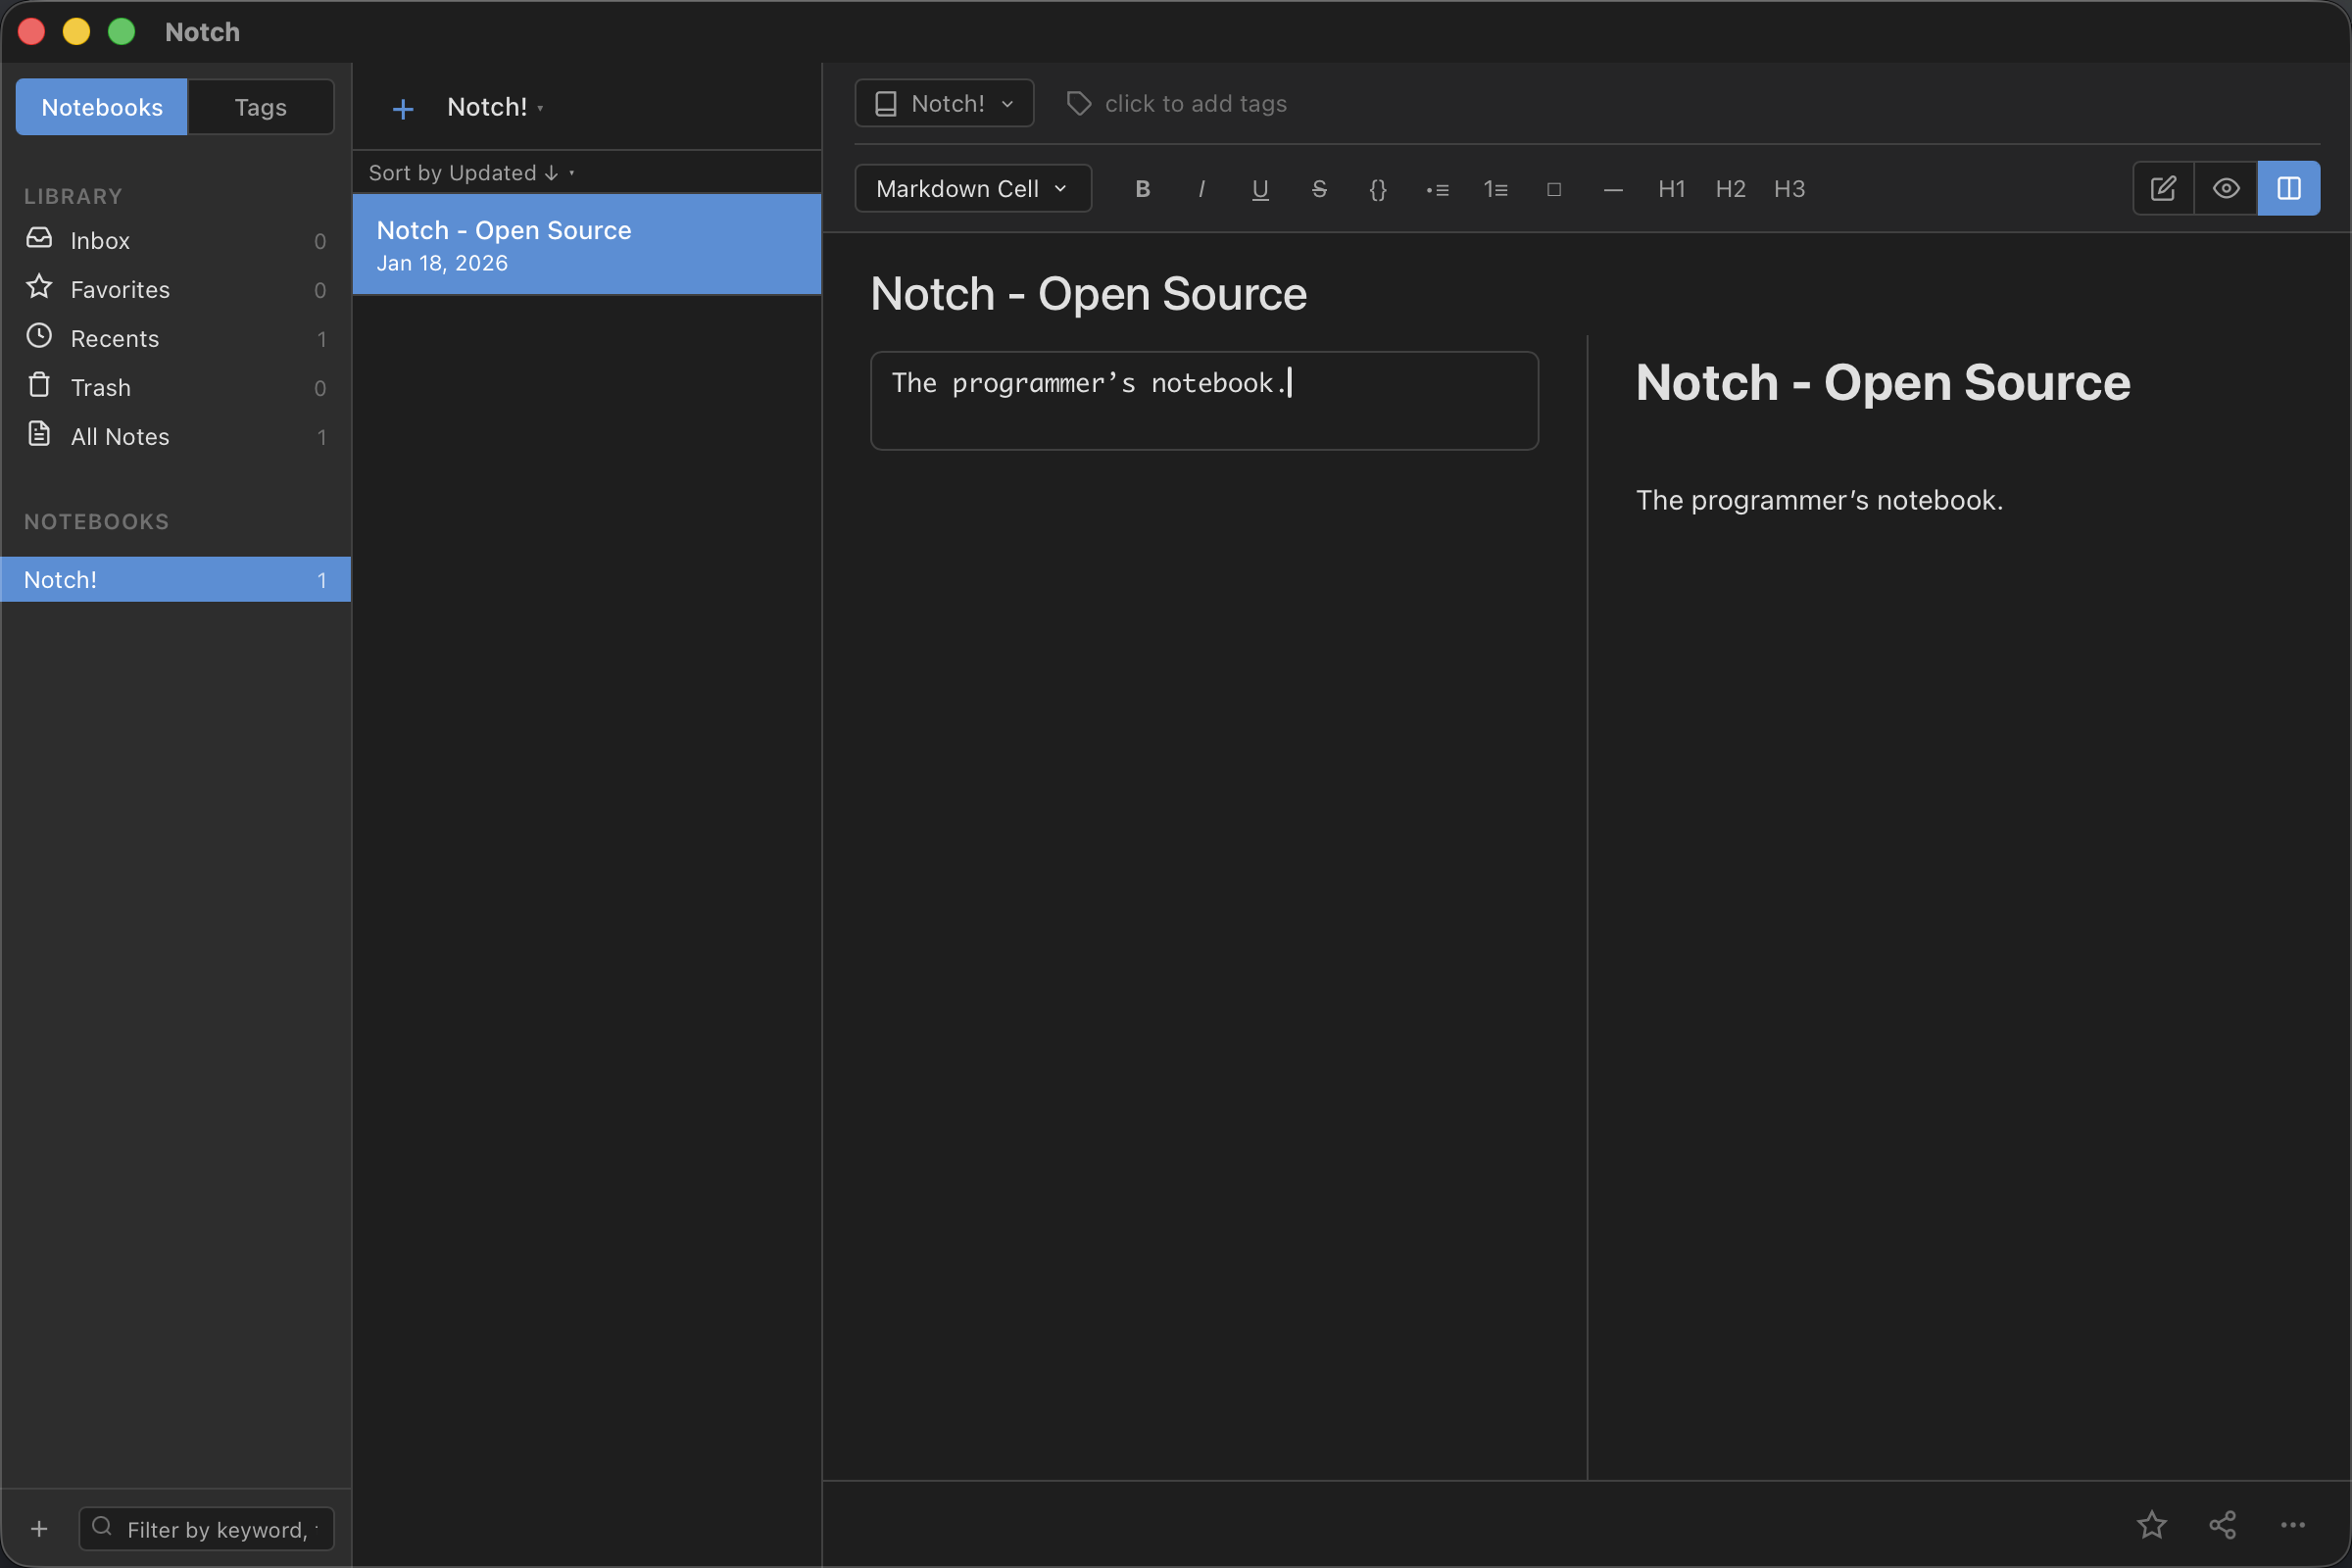Switch to the Tags tab
The width and height of the screenshot is (2352, 1568).
click(x=260, y=107)
